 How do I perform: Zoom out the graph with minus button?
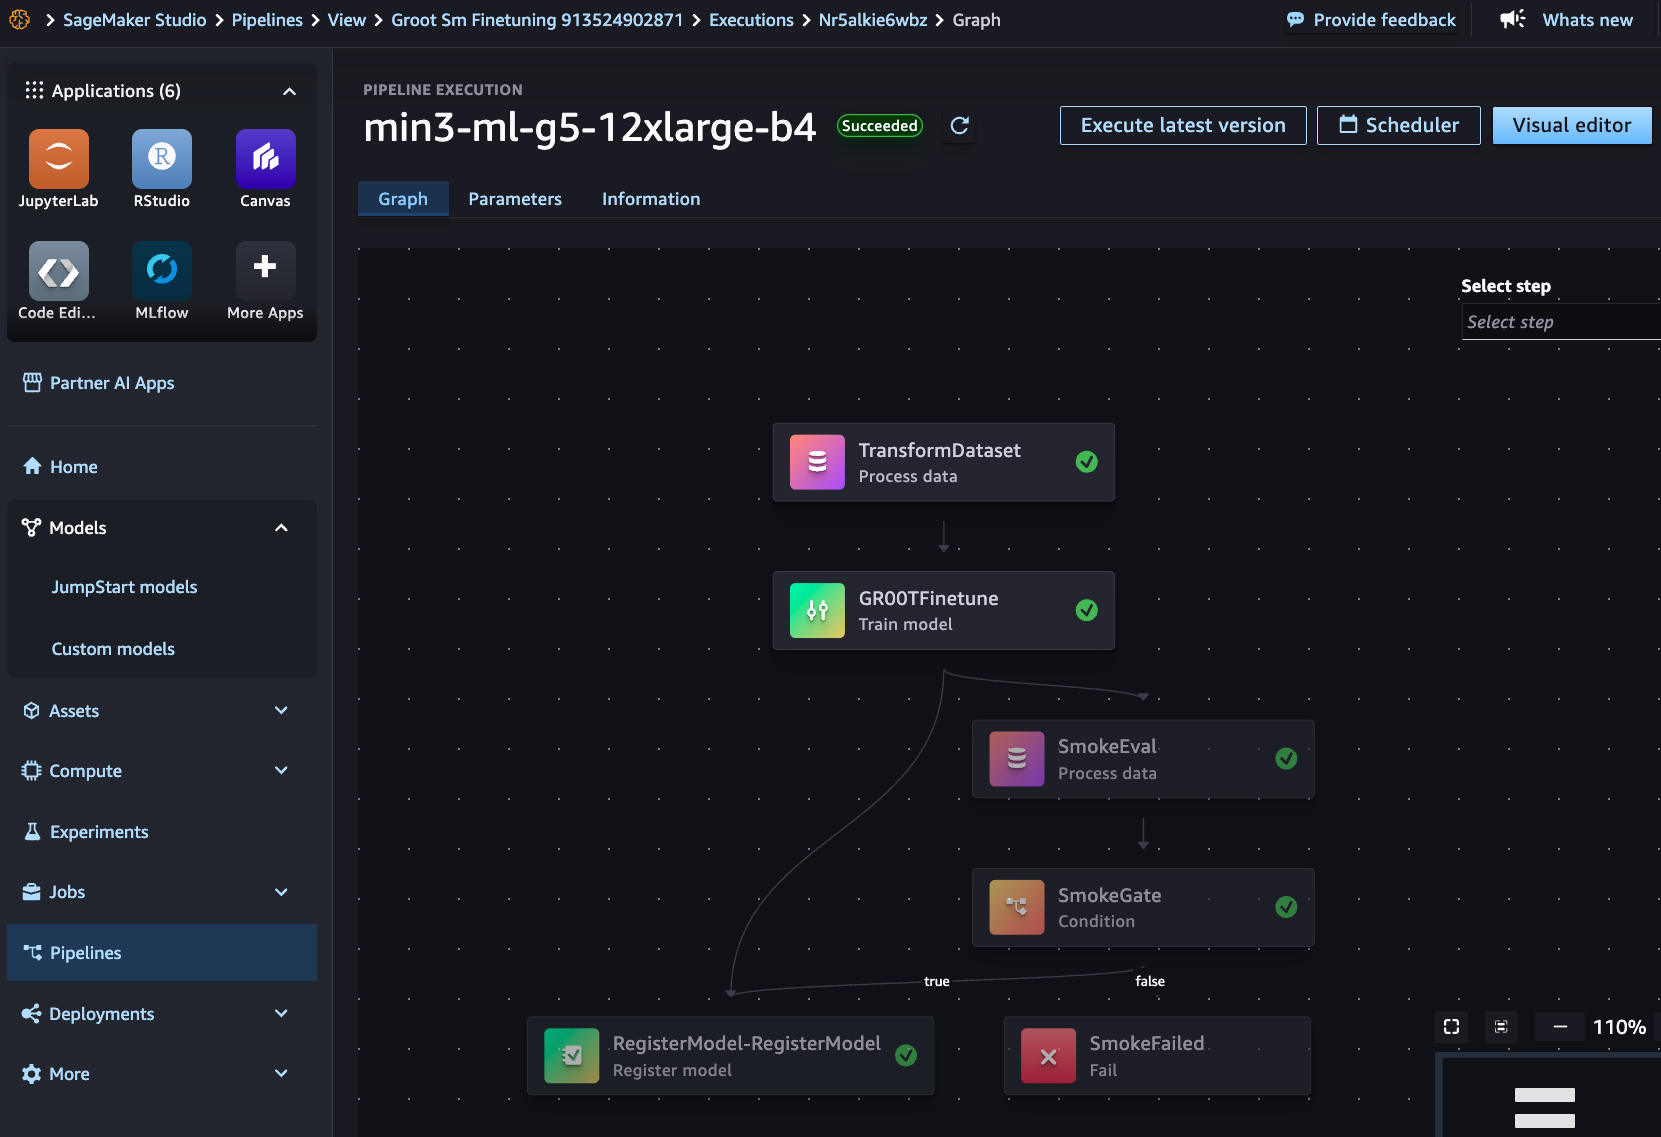(x=1560, y=1026)
